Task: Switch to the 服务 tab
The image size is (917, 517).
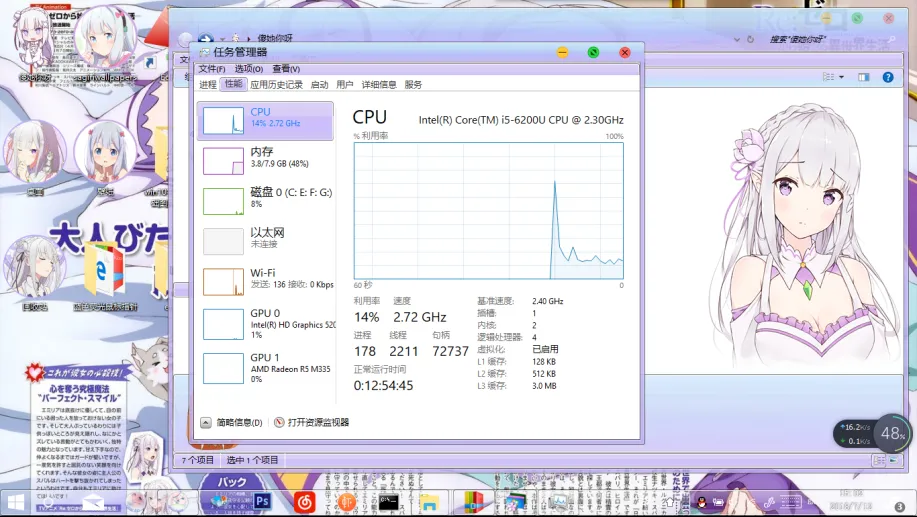Action: 413,85
